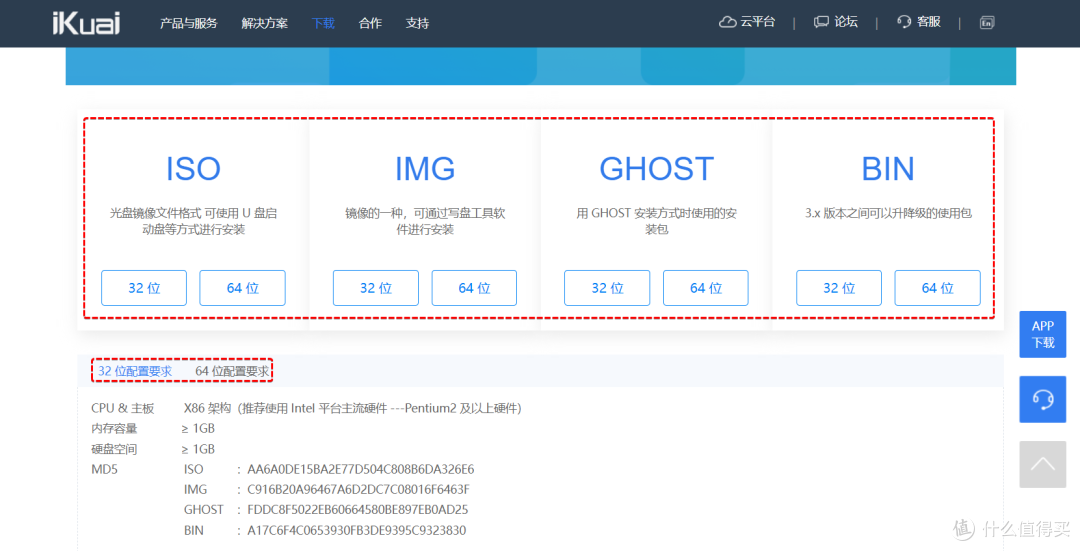This screenshot has height=551, width=1080.
Task: Click the back-to-top arrow button
Action: (1043, 464)
